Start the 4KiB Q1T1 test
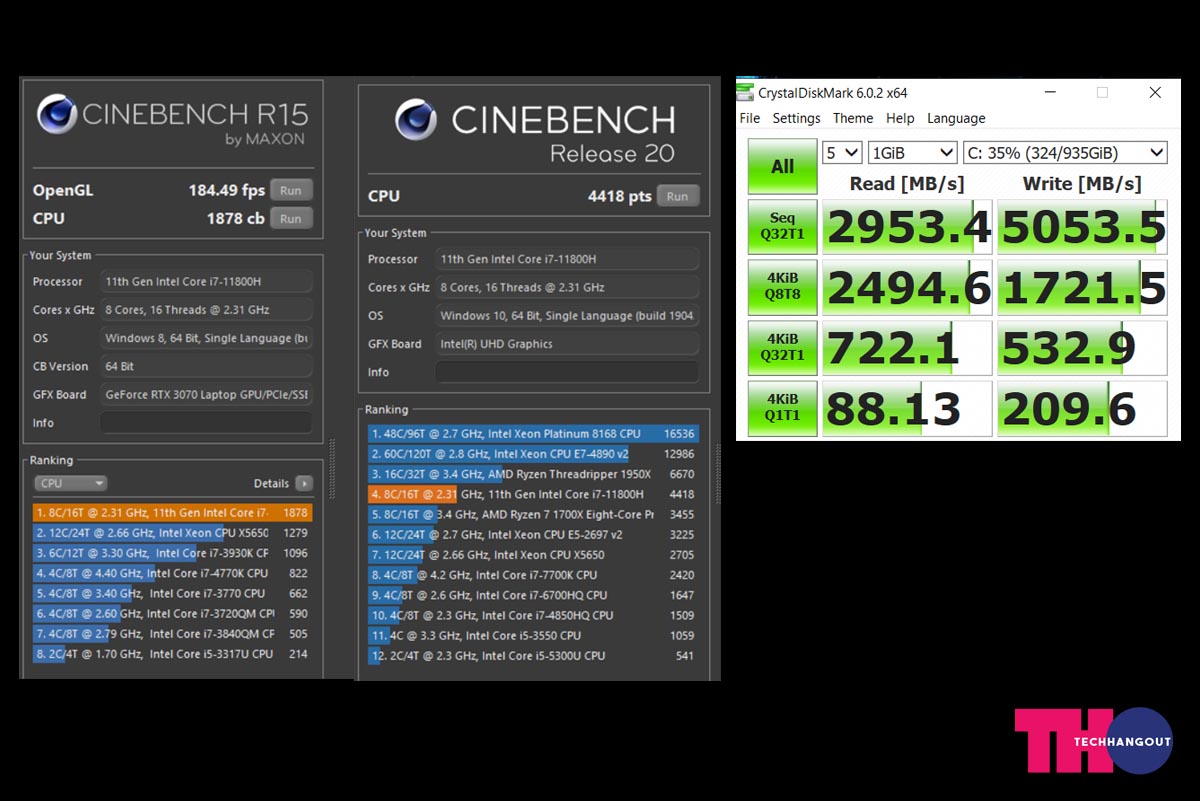Screen dimensions: 1200x801 coord(782,408)
